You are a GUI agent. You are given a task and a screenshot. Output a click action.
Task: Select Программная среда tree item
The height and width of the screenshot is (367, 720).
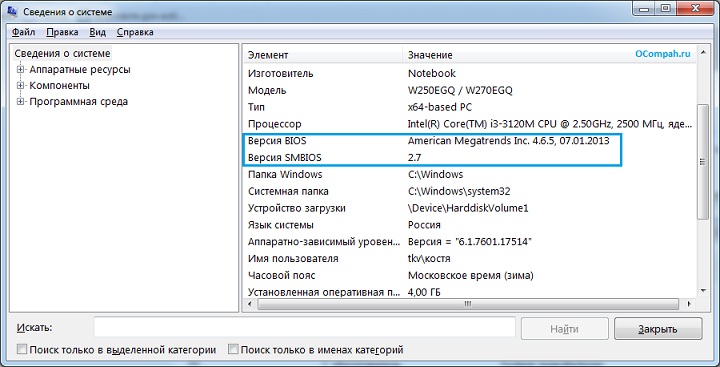79,102
